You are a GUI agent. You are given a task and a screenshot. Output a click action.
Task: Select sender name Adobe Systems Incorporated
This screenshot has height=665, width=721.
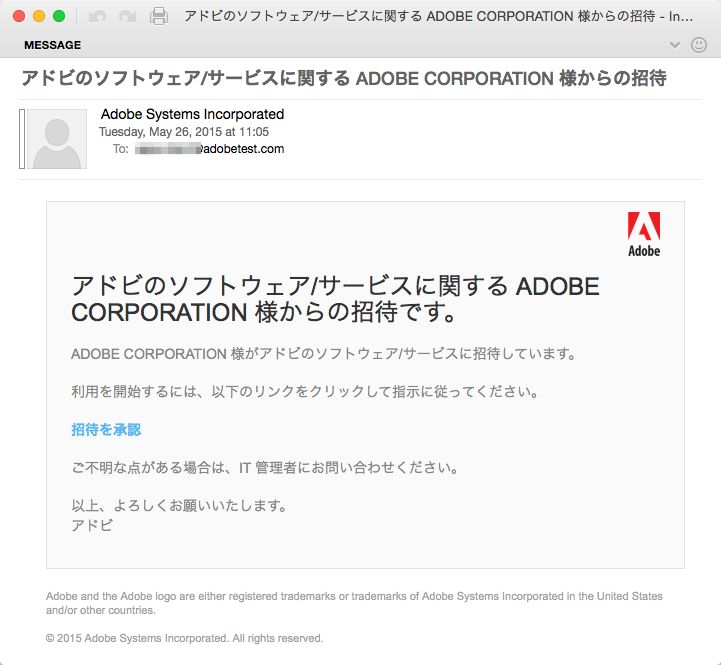point(193,114)
